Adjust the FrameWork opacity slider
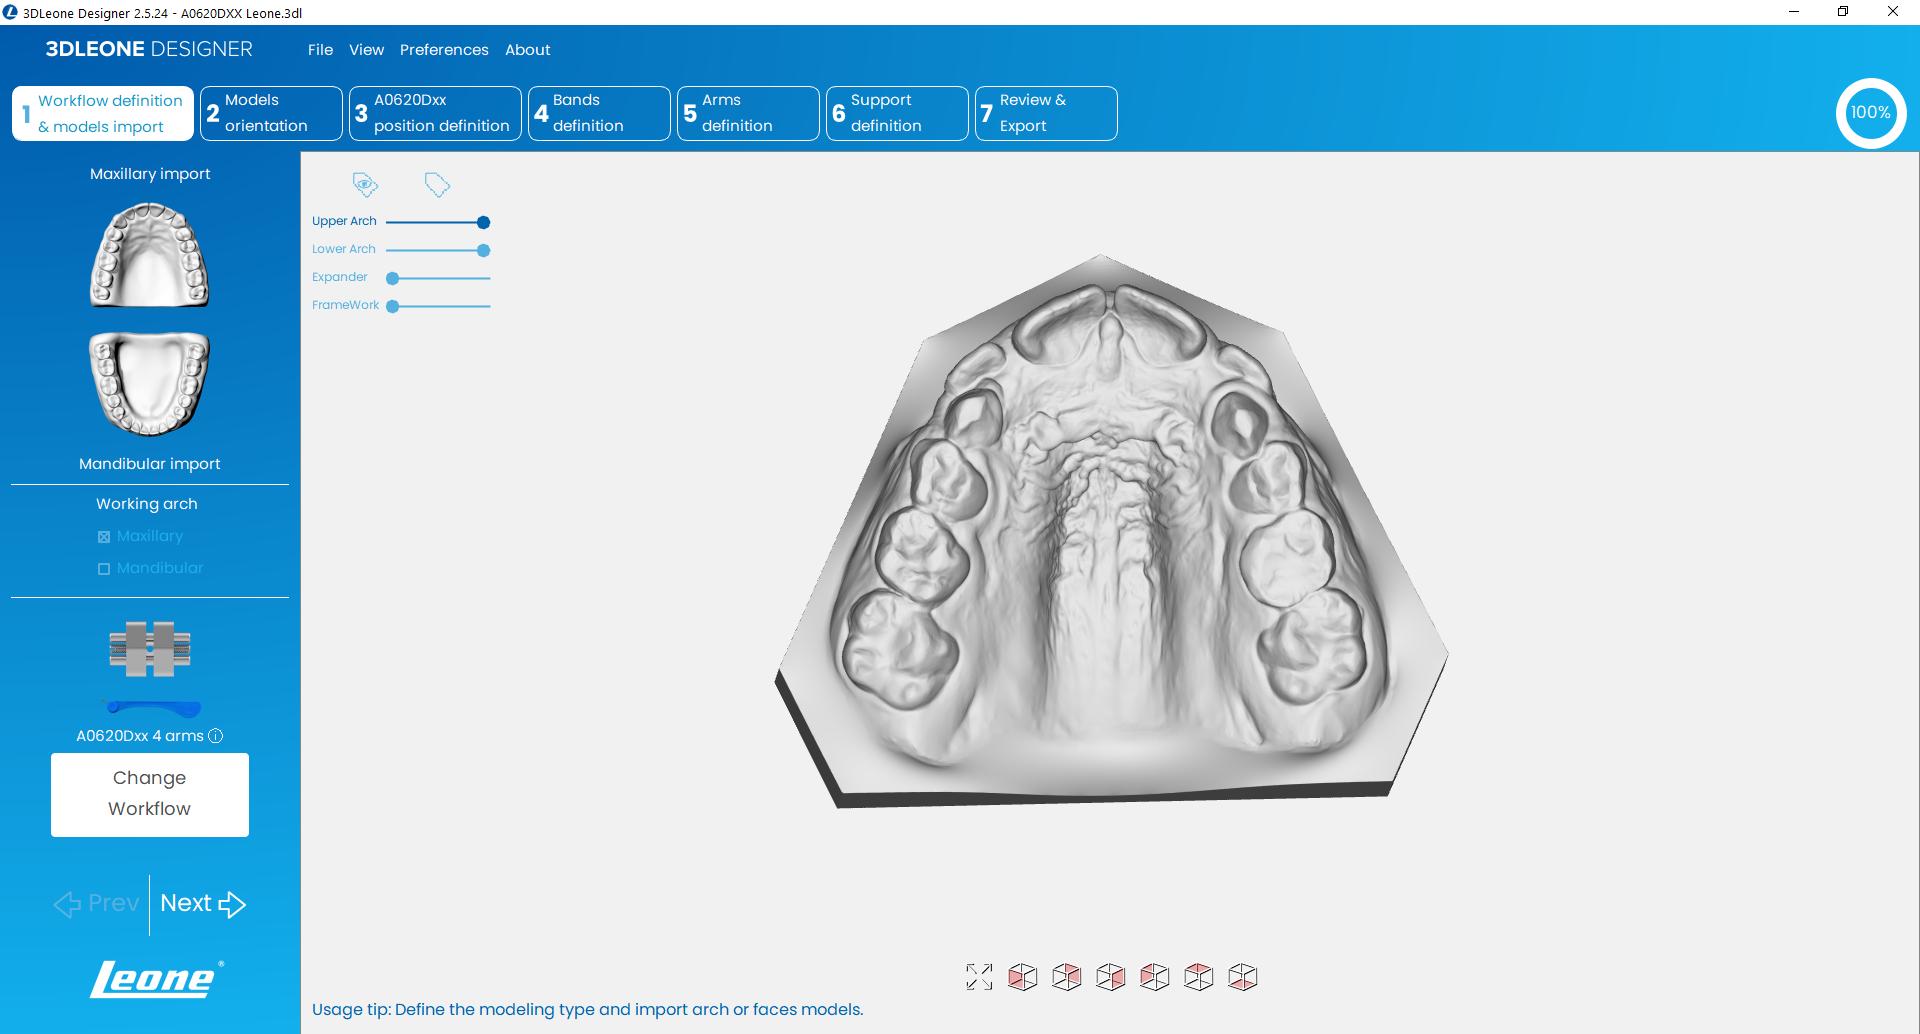 tap(438, 306)
